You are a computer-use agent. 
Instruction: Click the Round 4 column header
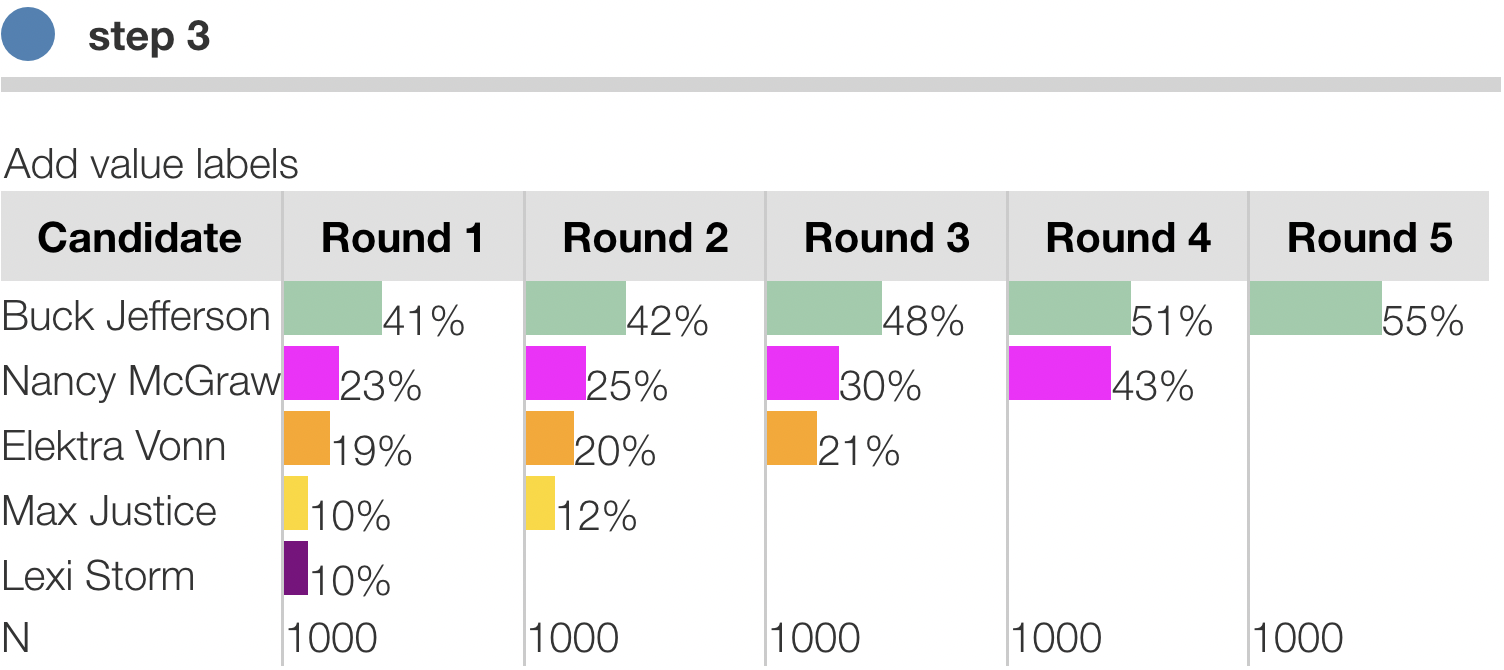tap(1128, 238)
